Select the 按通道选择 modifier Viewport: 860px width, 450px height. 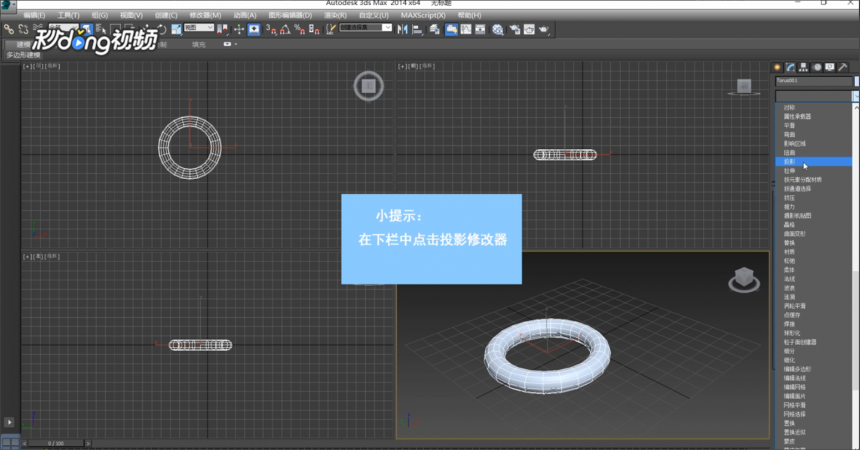click(797, 189)
